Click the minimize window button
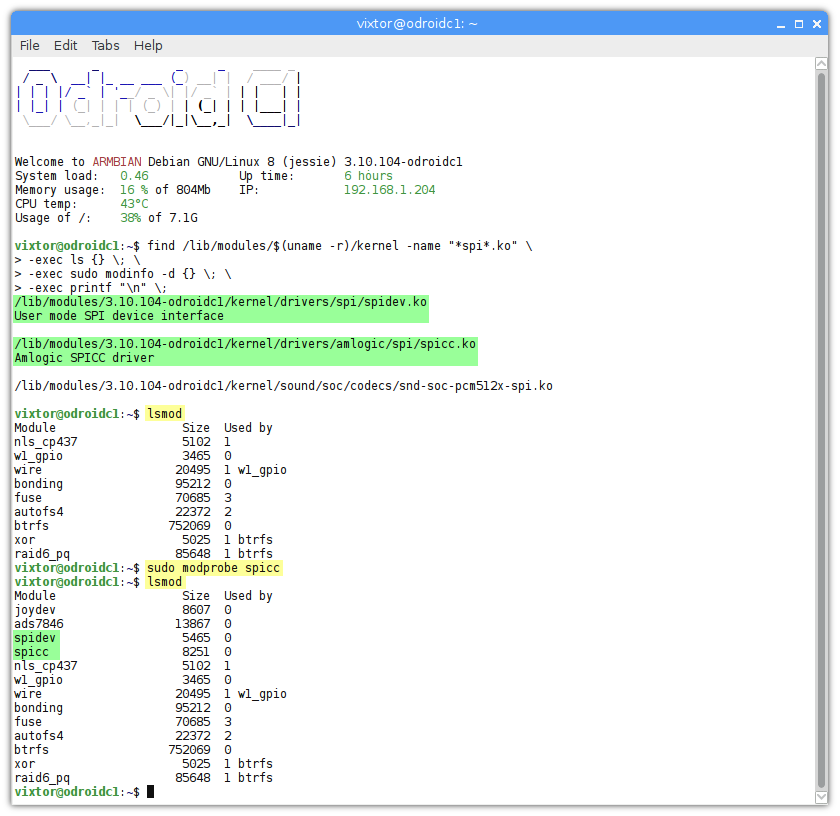 tap(779, 23)
